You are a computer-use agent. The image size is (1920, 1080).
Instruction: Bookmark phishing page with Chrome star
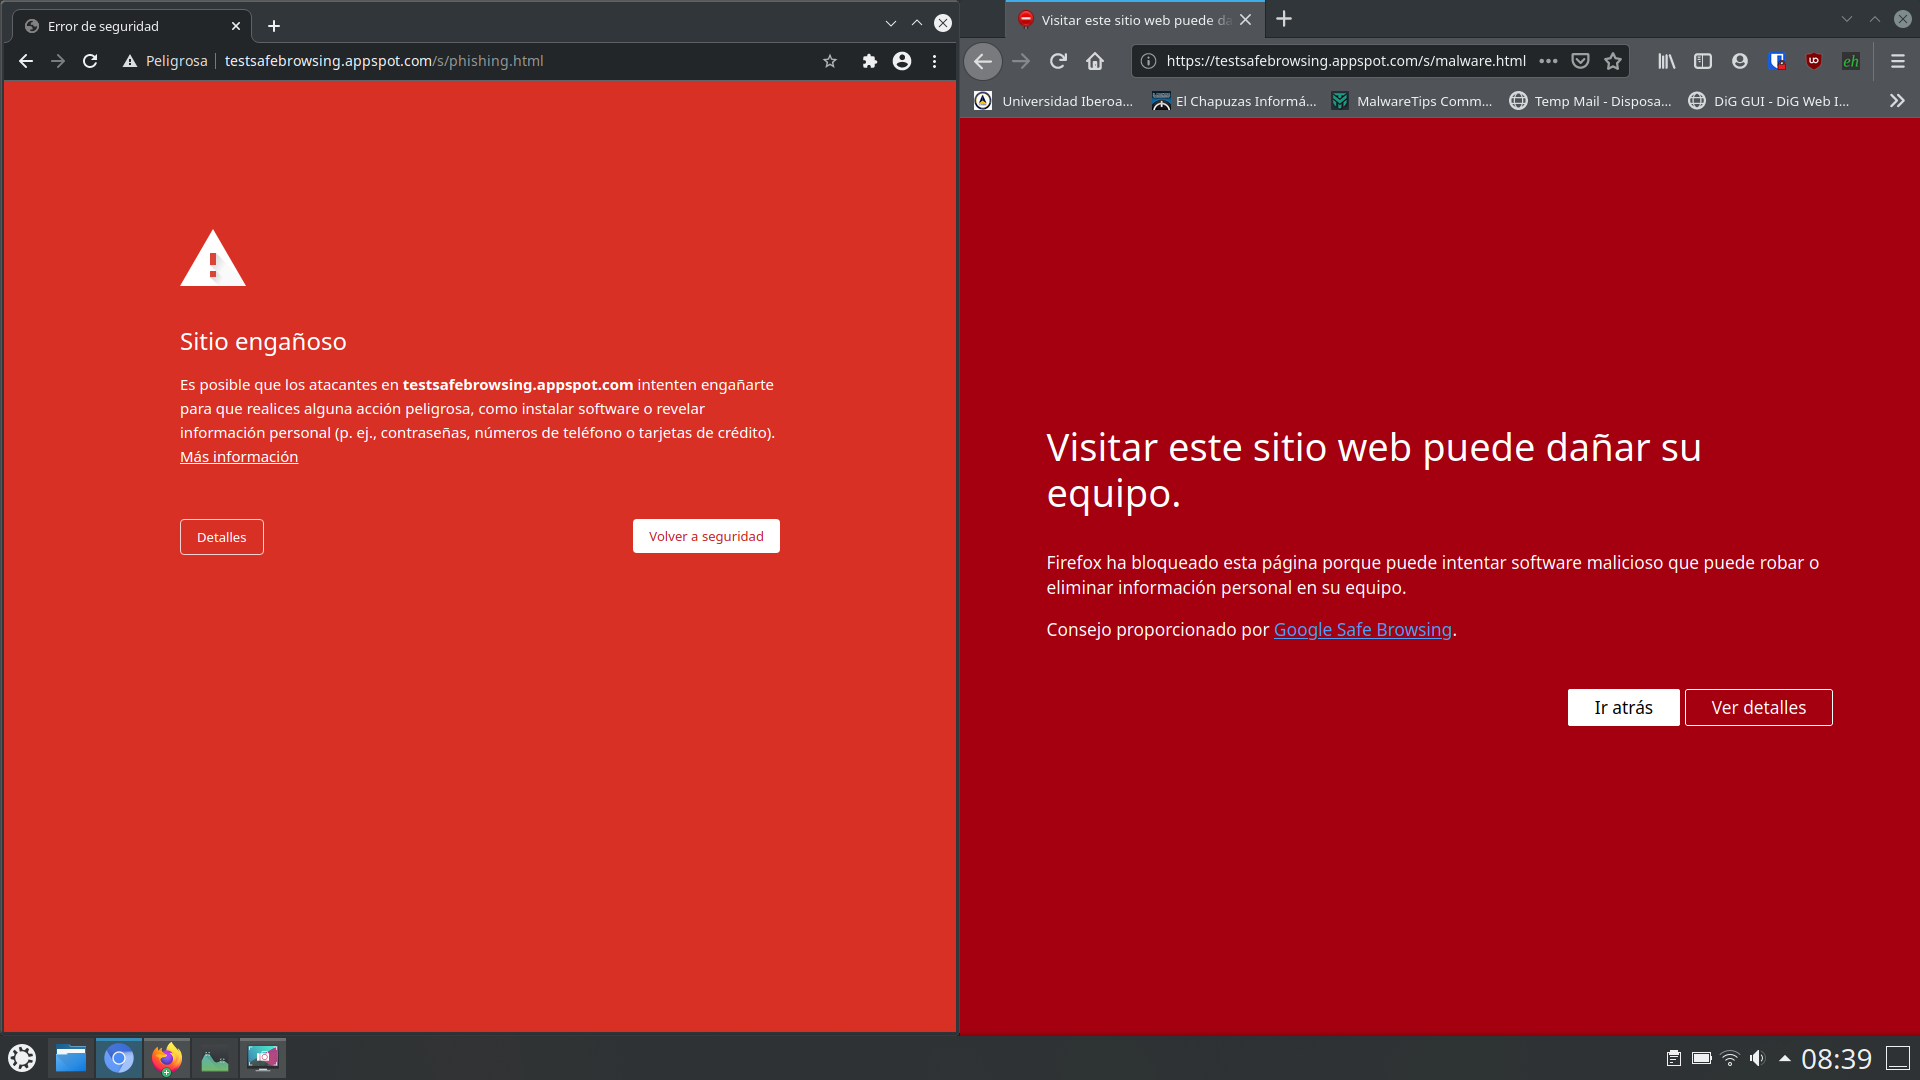(x=830, y=61)
